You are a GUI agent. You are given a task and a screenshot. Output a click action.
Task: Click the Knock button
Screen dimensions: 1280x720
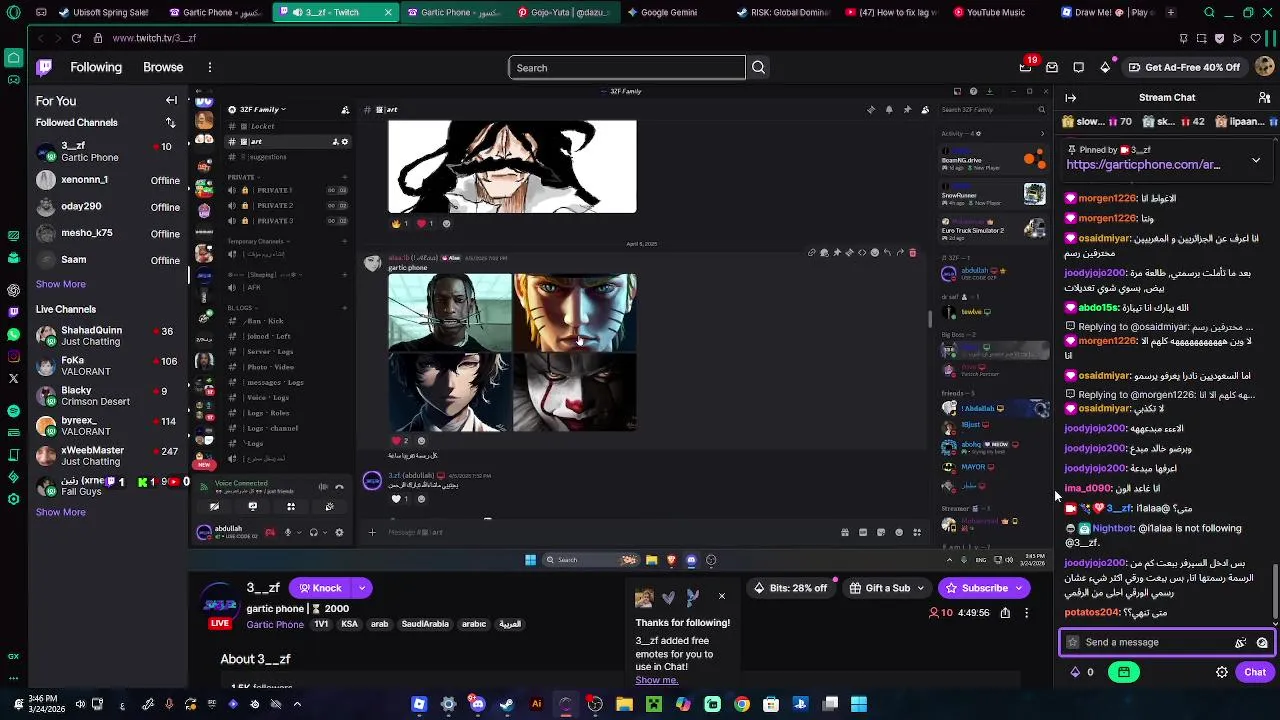click(x=319, y=588)
